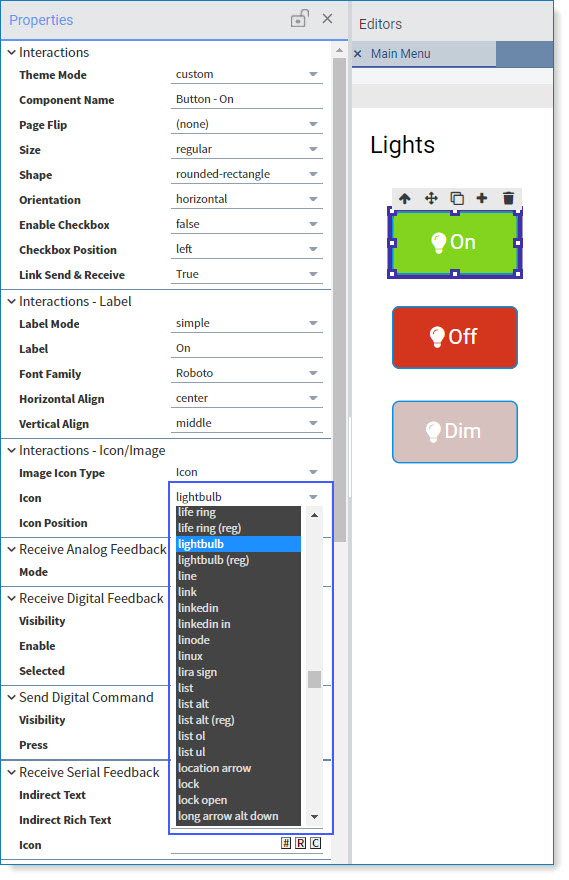Select 'list ul' from icon list

(x=238, y=751)
